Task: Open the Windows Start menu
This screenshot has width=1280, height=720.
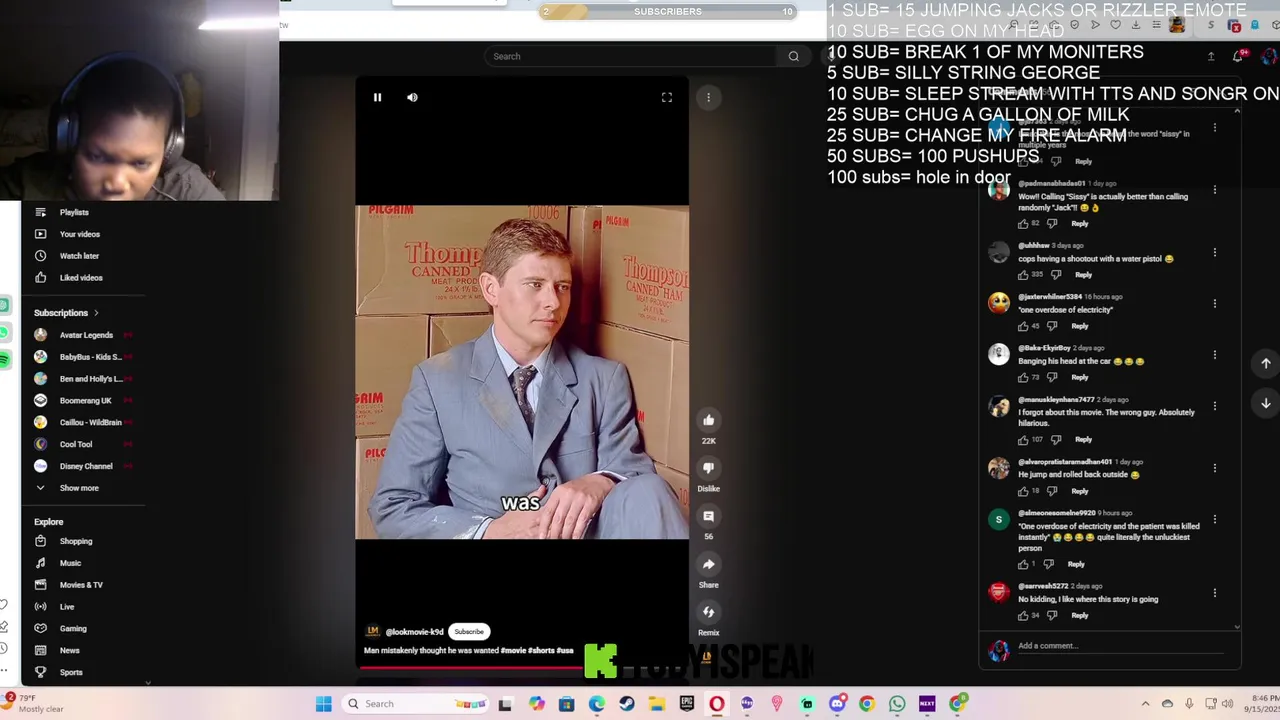Action: (323, 704)
